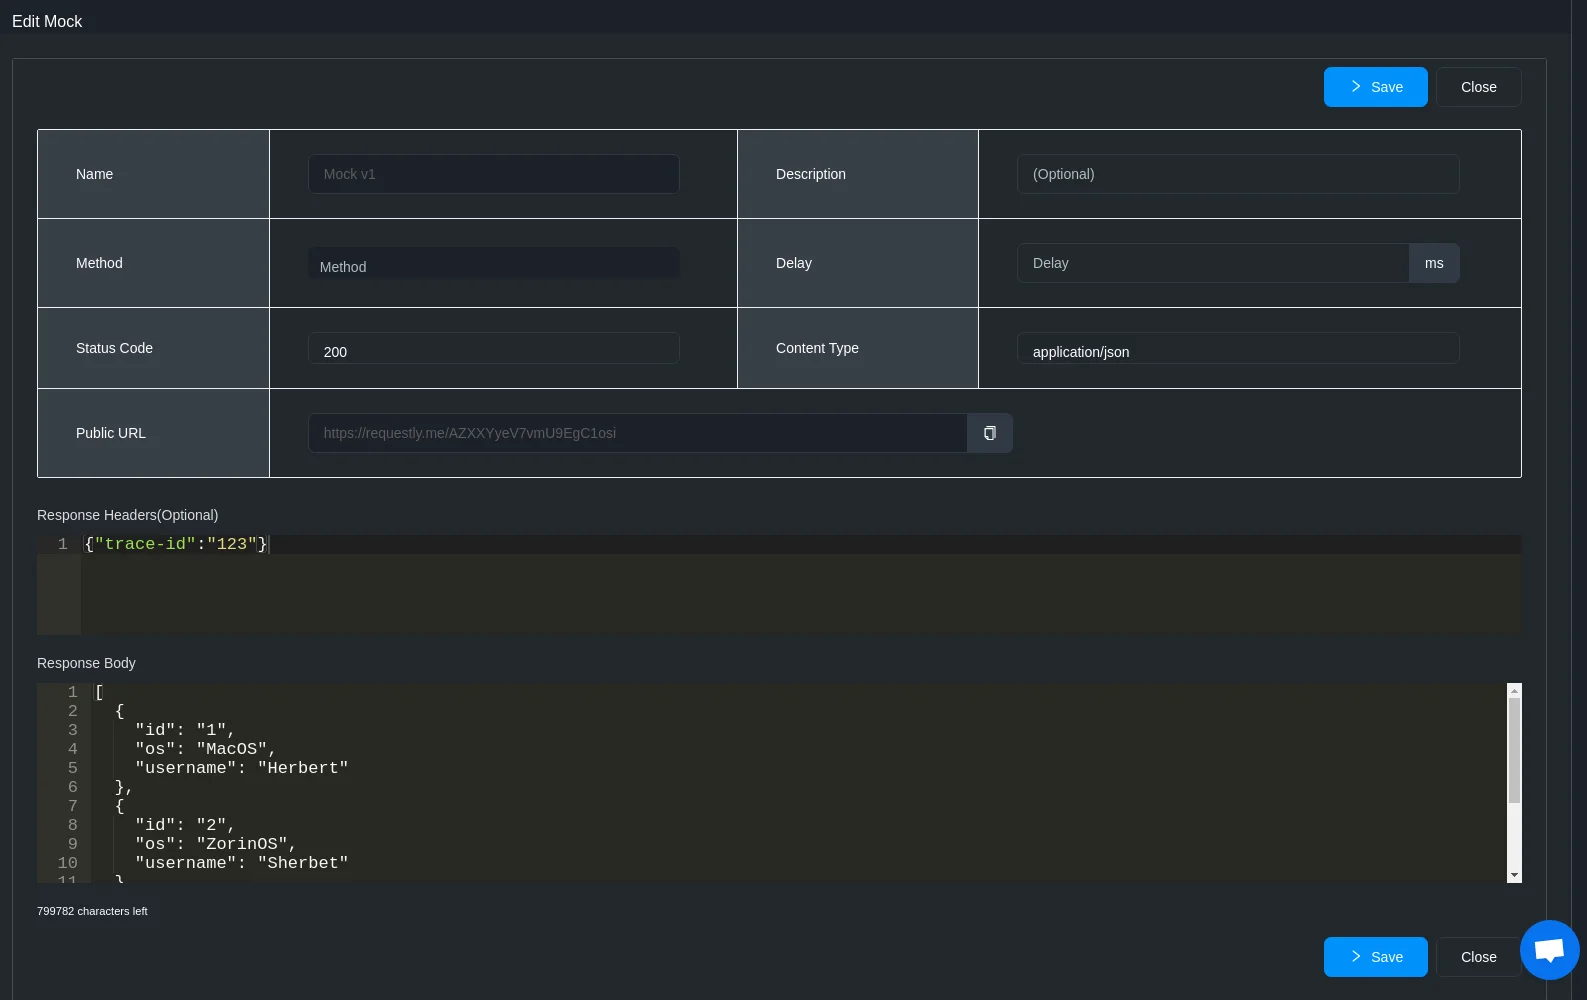Click the Edit Mock title
This screenshot has width=1587, height=1000.
(x=47, y=21)
